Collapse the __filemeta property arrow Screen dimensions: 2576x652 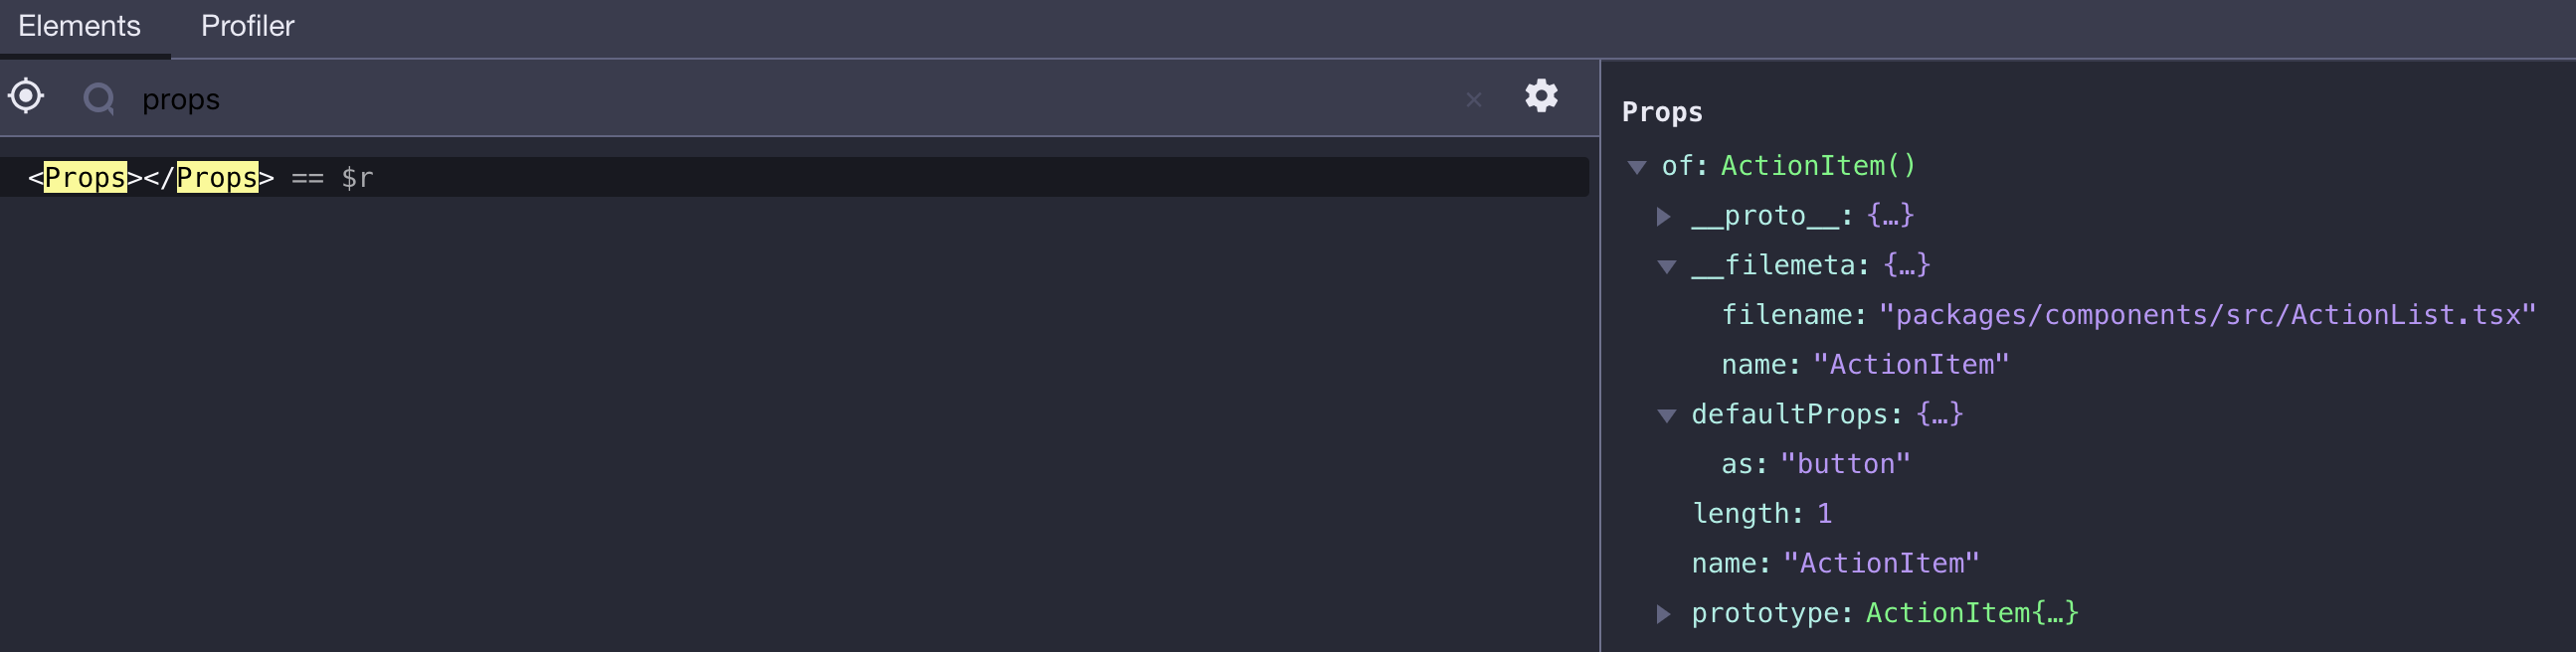pyautogui.click(x=1666, y=266)
